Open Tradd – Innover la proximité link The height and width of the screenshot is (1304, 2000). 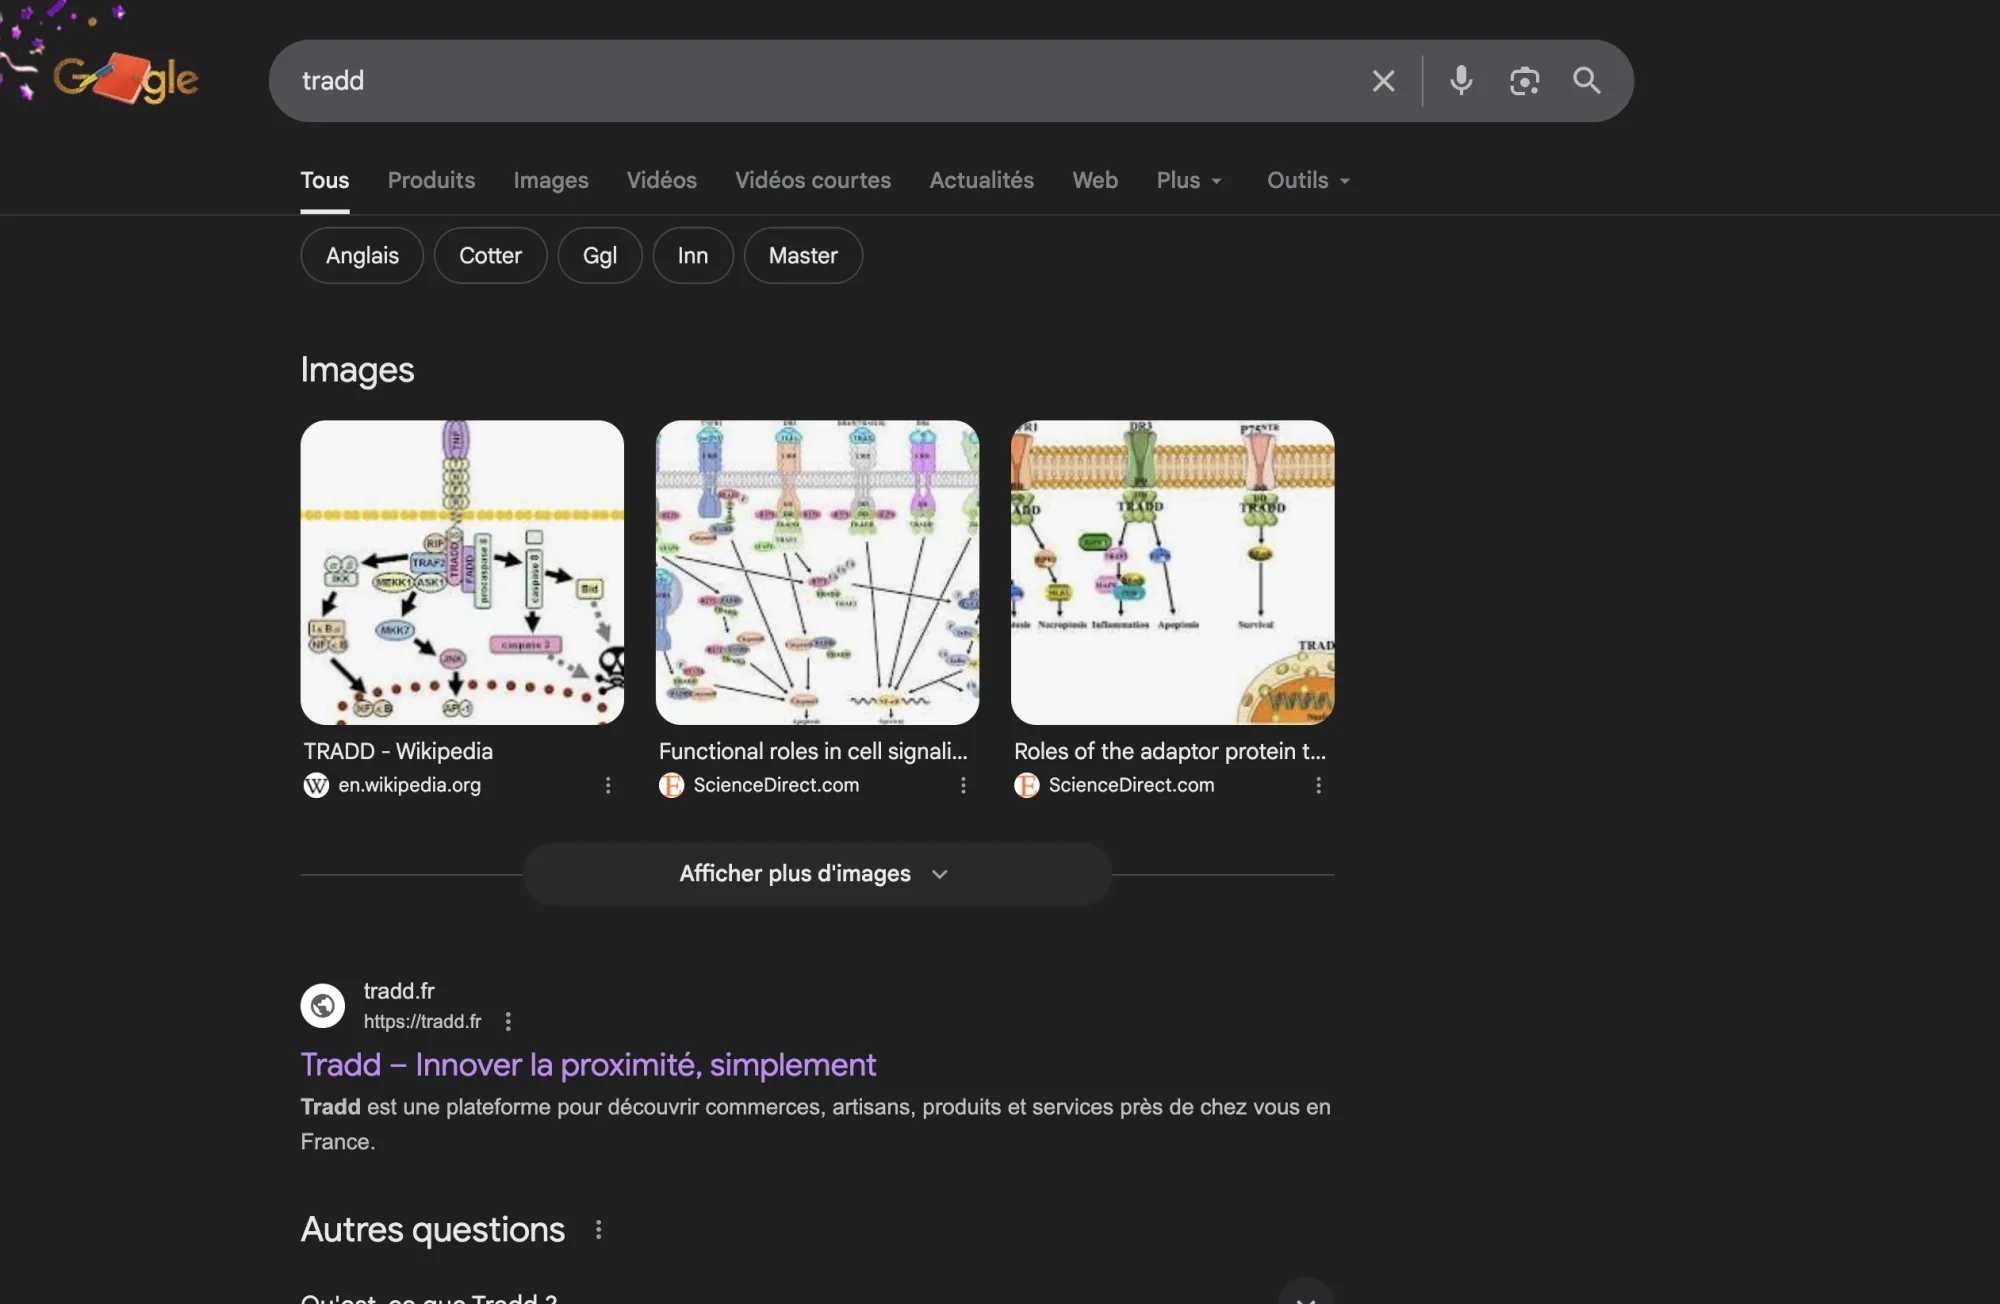pos(588,1065)
